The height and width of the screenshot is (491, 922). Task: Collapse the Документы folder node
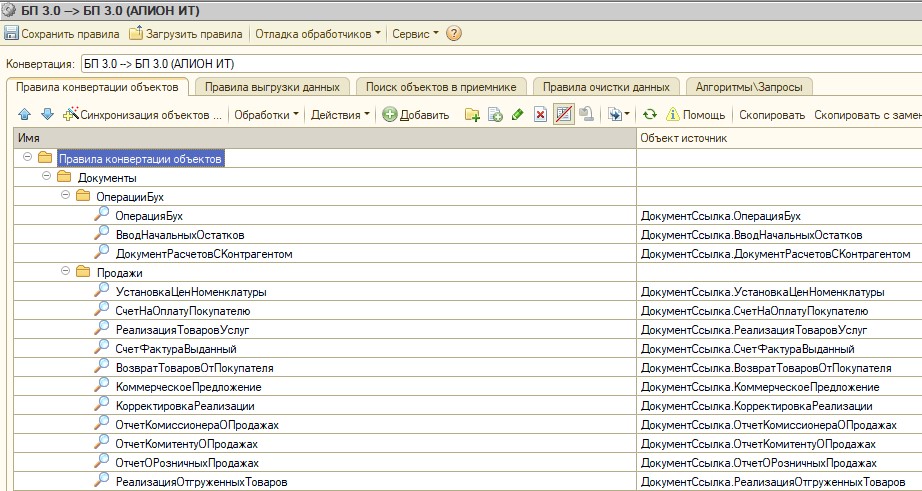[46, 176]
